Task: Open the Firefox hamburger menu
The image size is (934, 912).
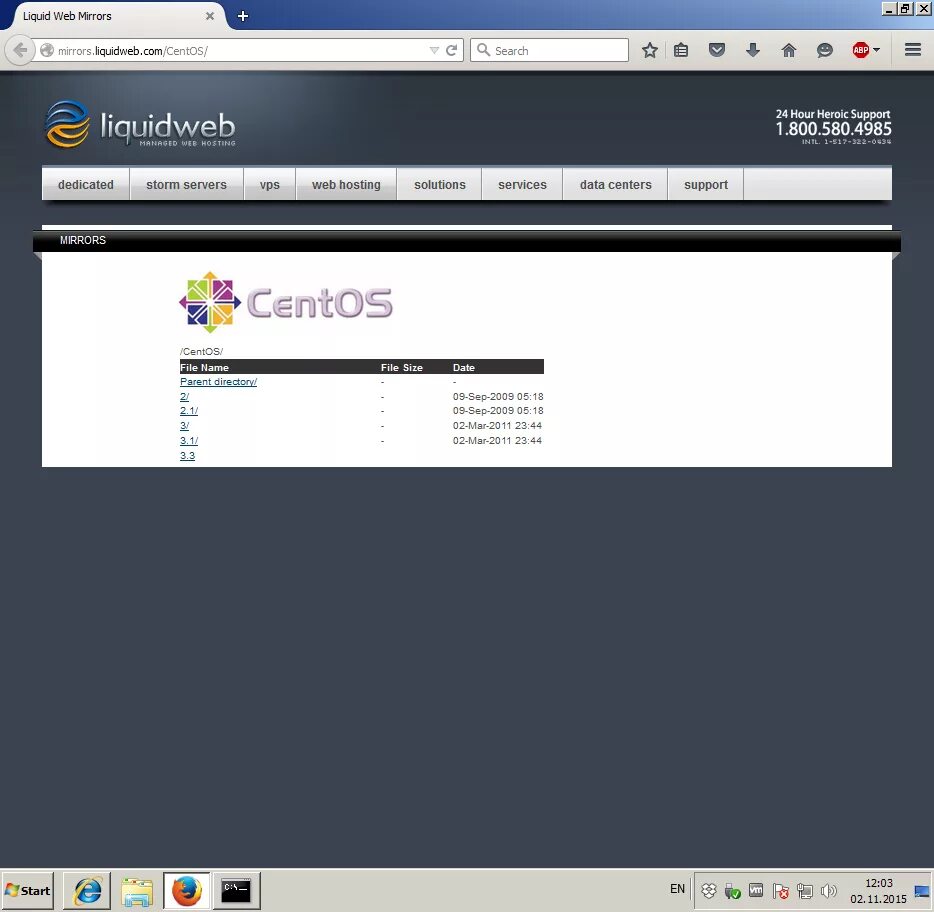Action: (913, 51)
